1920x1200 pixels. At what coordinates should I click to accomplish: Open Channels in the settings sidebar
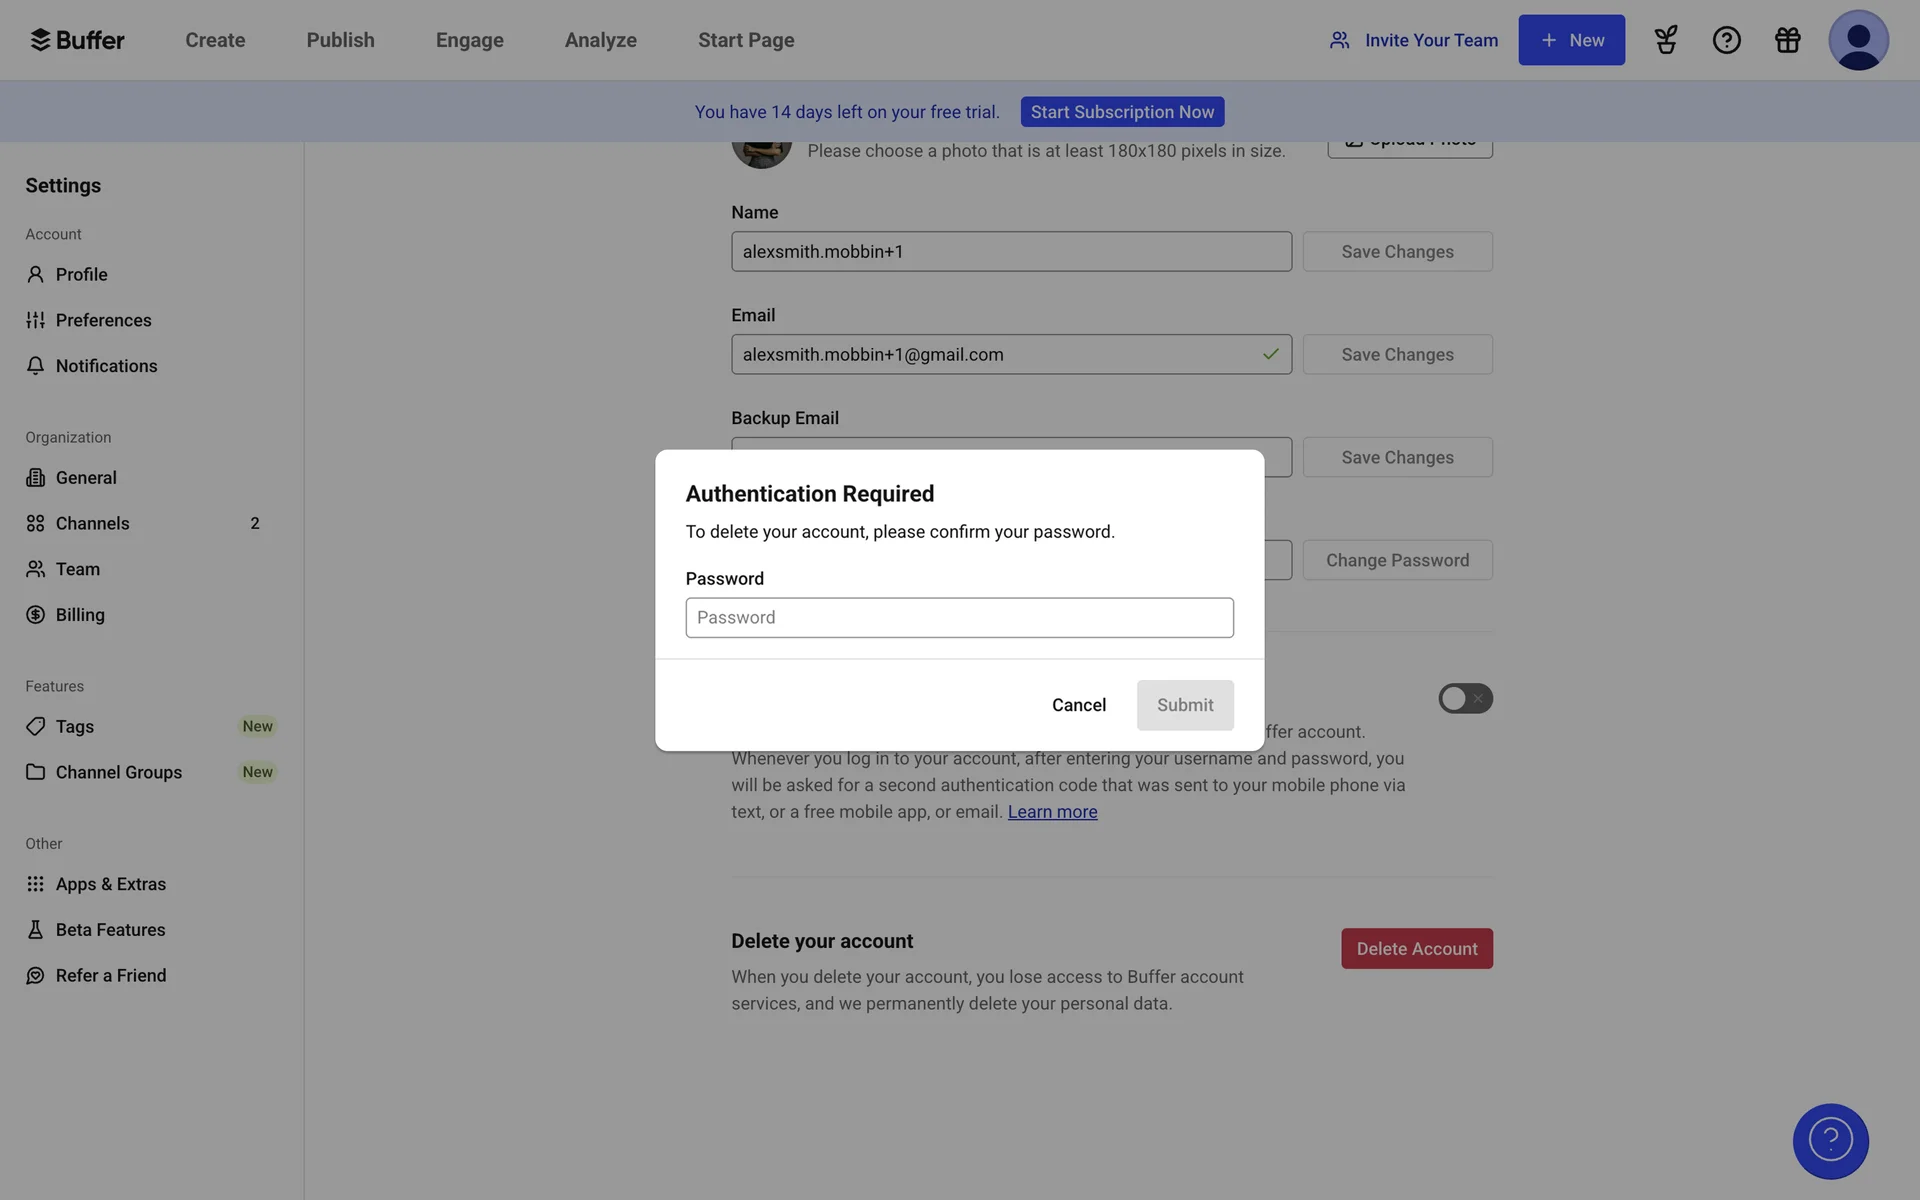pyautogui.click(x=92, y=523)
